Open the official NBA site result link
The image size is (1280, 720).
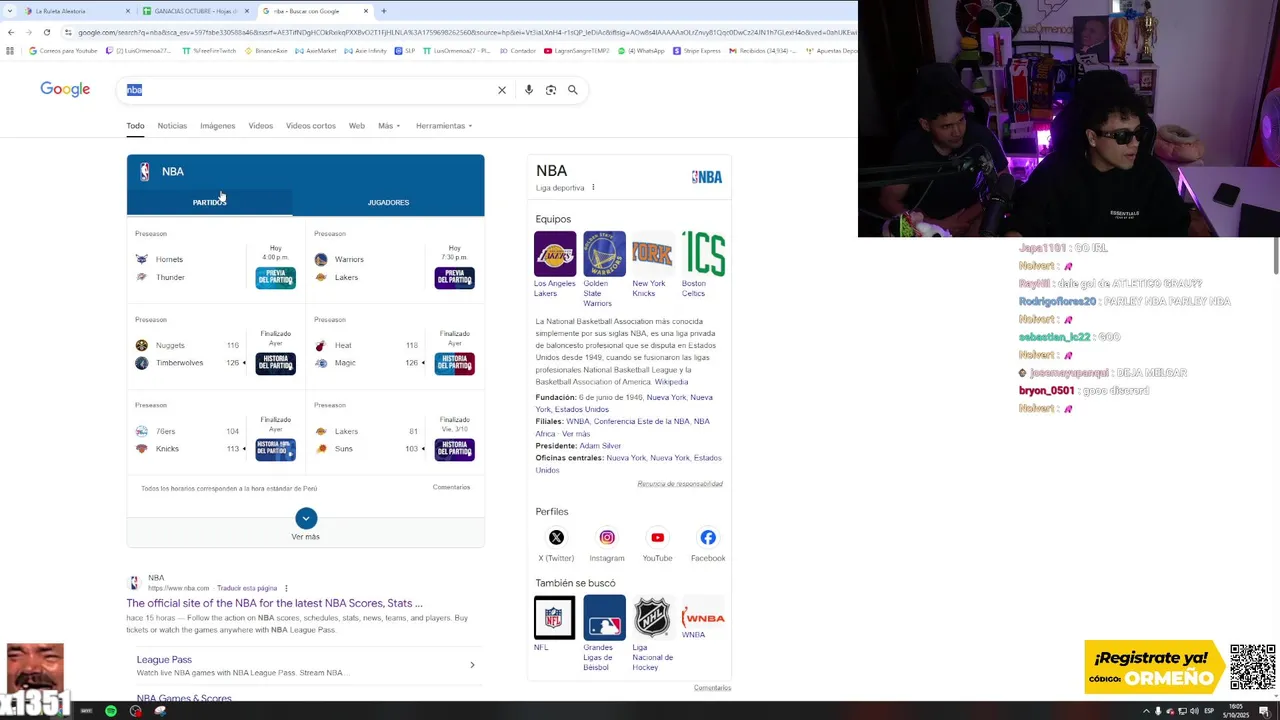(274, 603)
